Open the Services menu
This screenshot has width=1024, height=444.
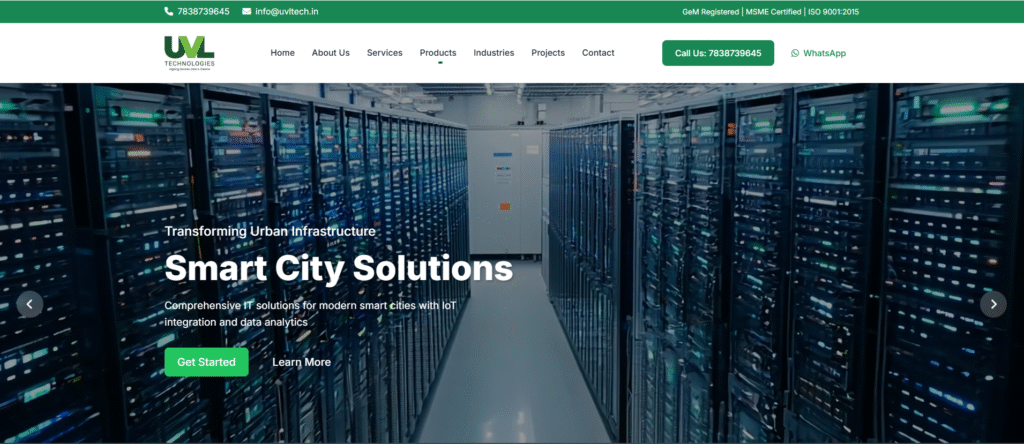pos(385,53)
